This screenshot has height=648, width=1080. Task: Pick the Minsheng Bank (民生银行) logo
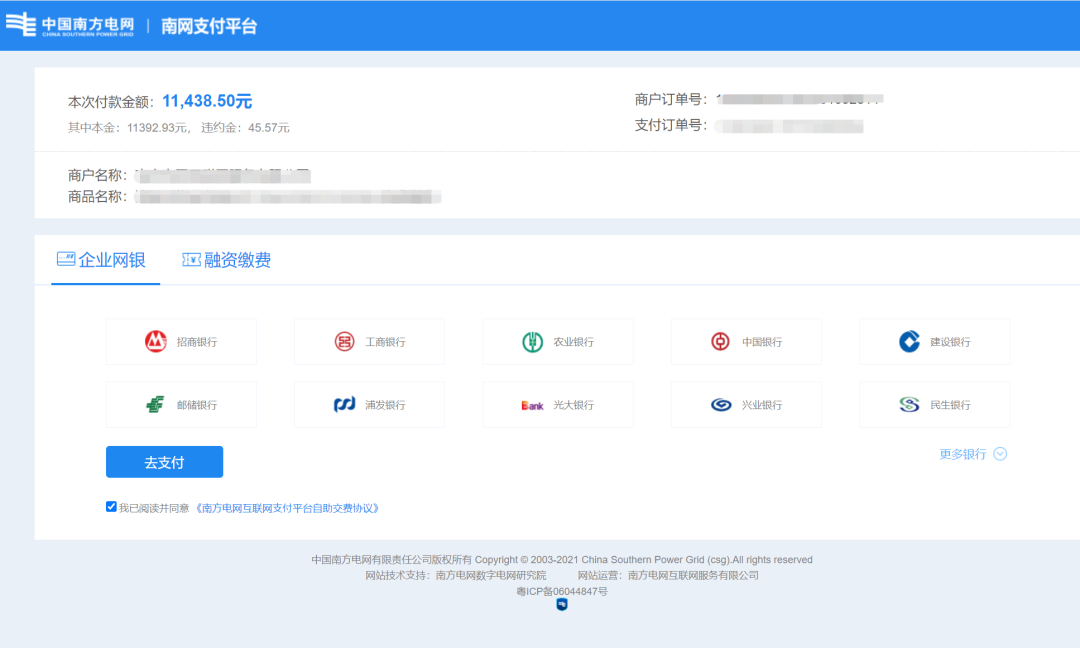909,405
